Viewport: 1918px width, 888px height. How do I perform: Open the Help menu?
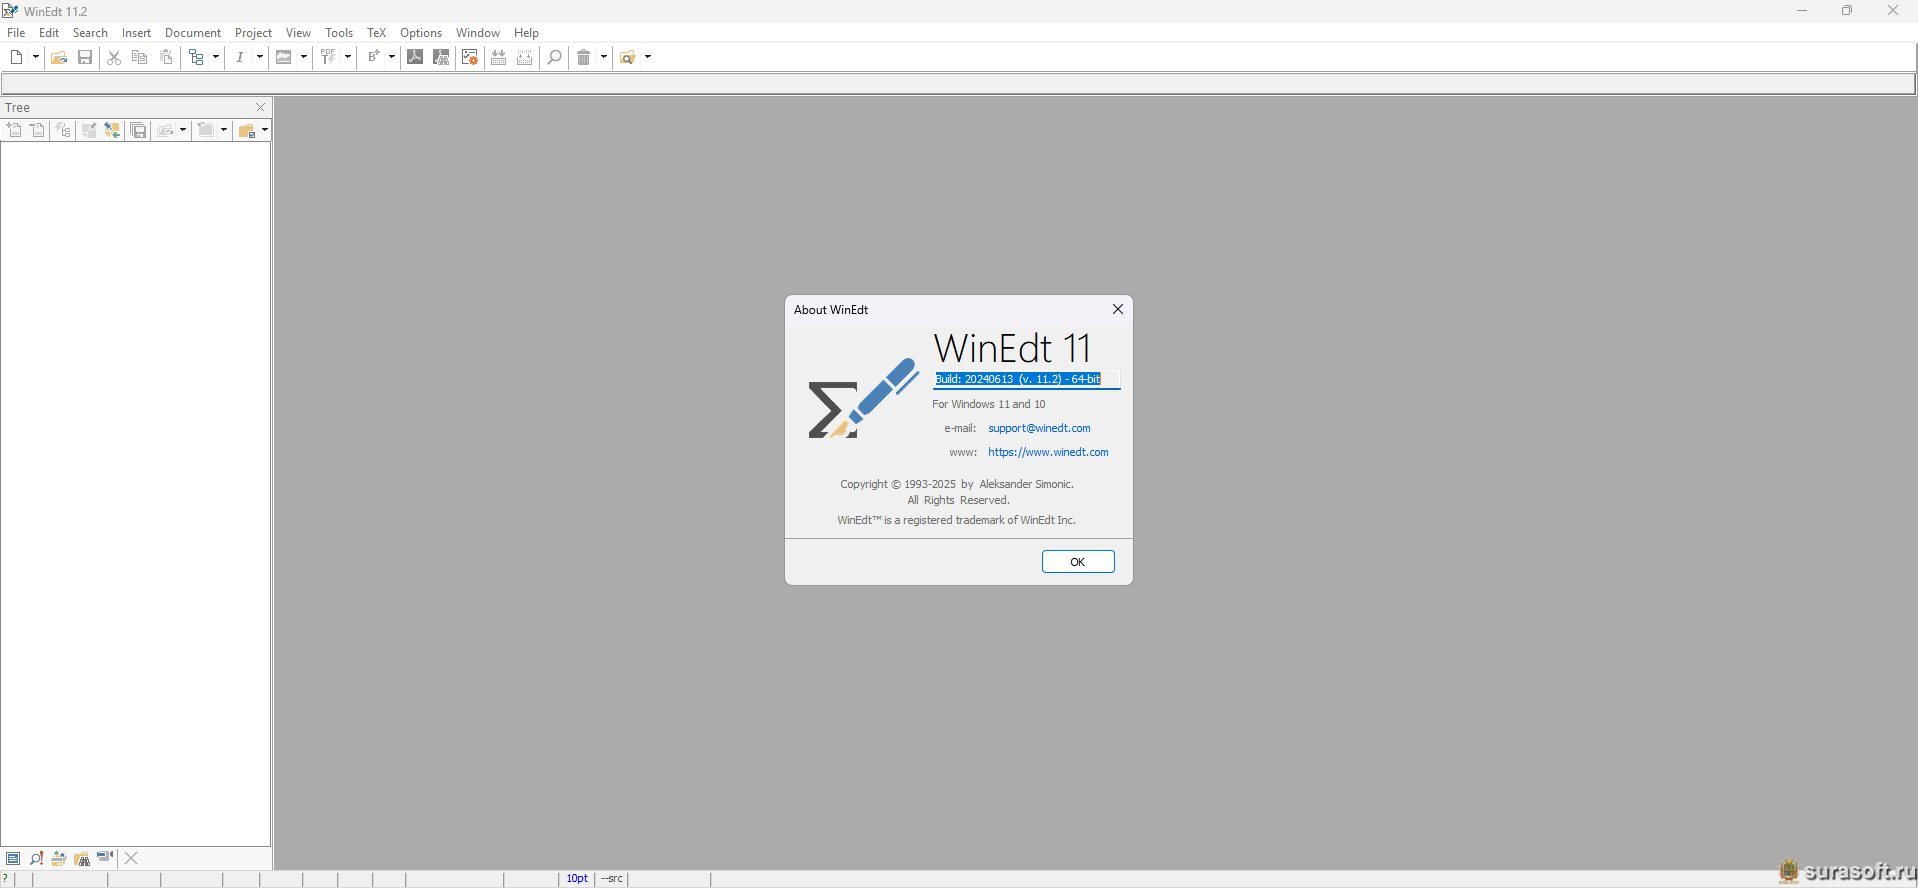pos(526,33)
